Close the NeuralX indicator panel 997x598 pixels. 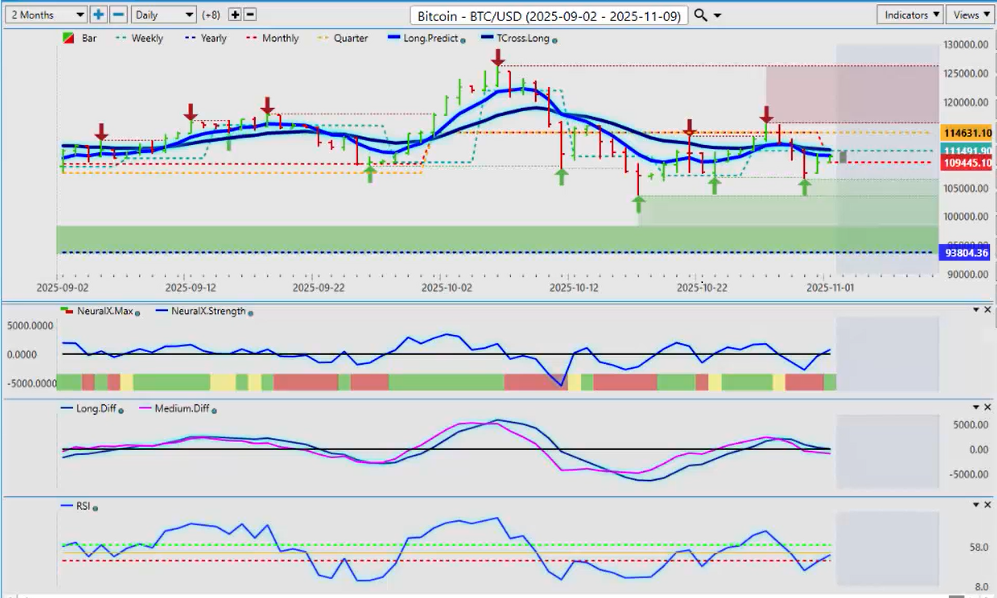(988, 311)
